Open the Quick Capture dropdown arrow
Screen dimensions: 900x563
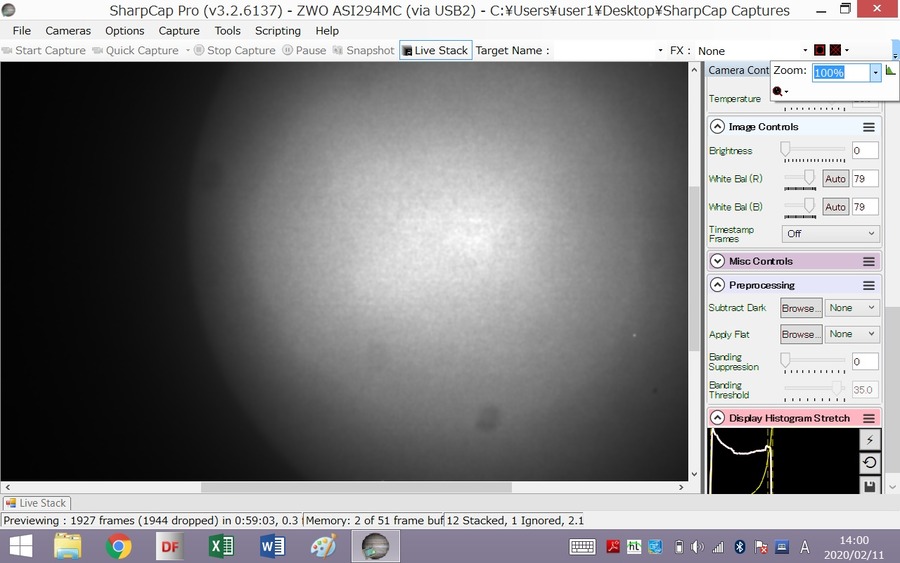[187, 51]
